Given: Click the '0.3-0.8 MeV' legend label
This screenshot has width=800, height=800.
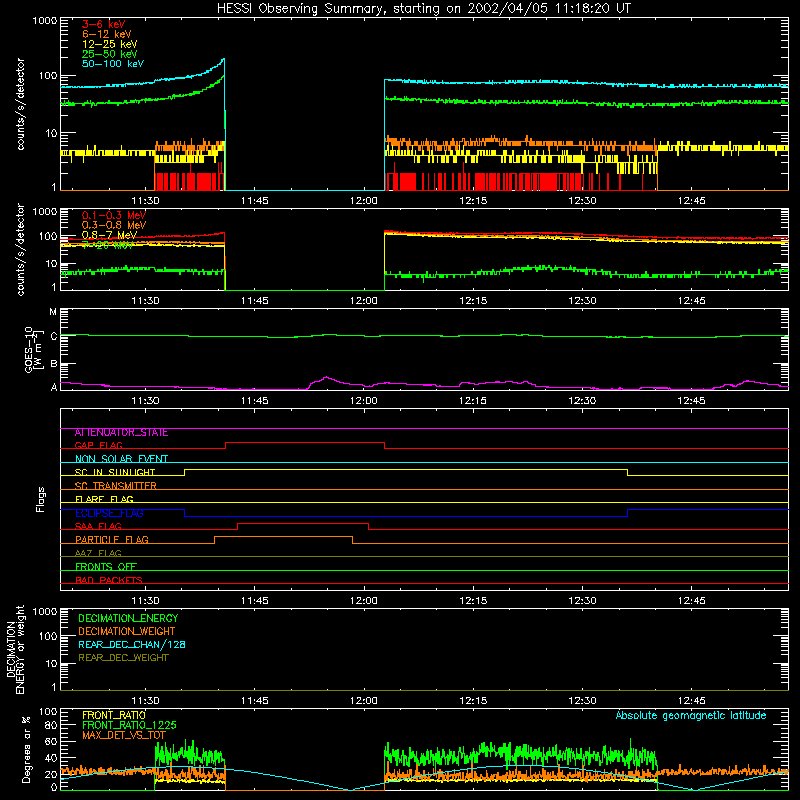Looking at the screenshot, I should [113, 225].
